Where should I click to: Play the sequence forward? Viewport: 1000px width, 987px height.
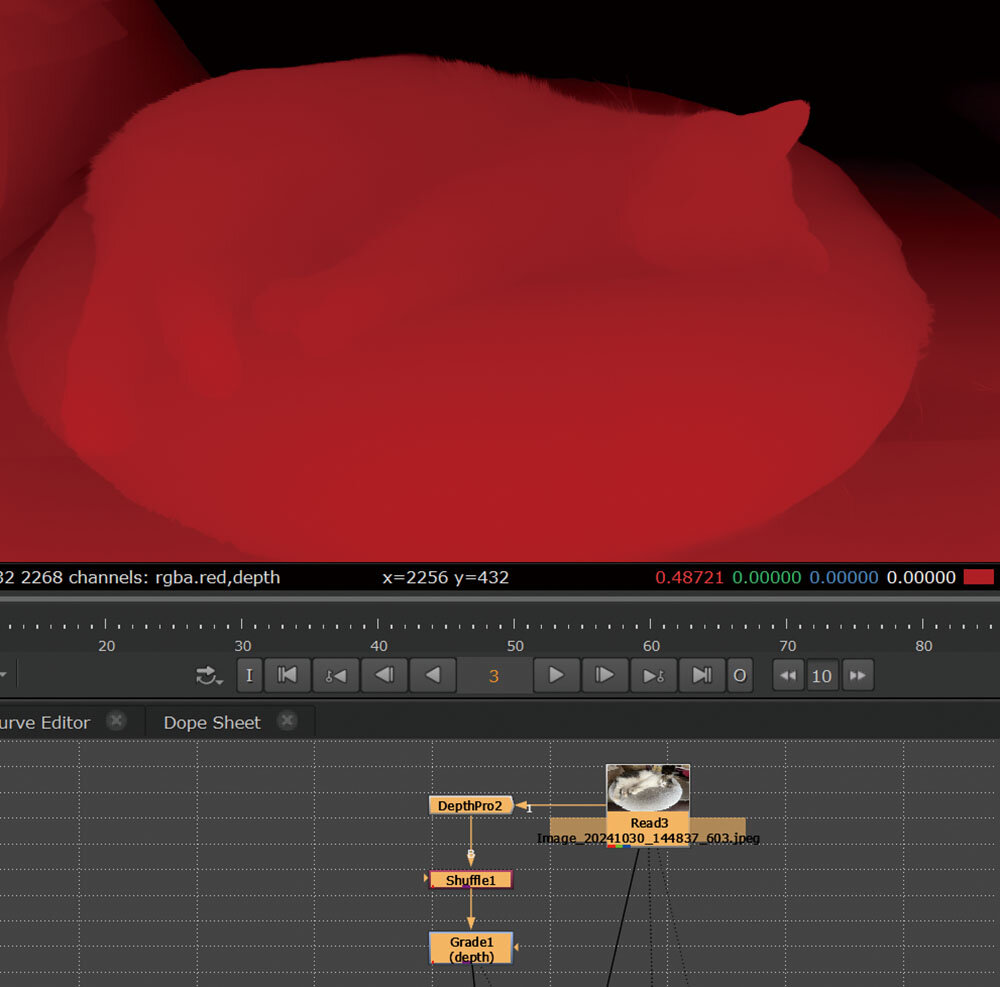556,676
